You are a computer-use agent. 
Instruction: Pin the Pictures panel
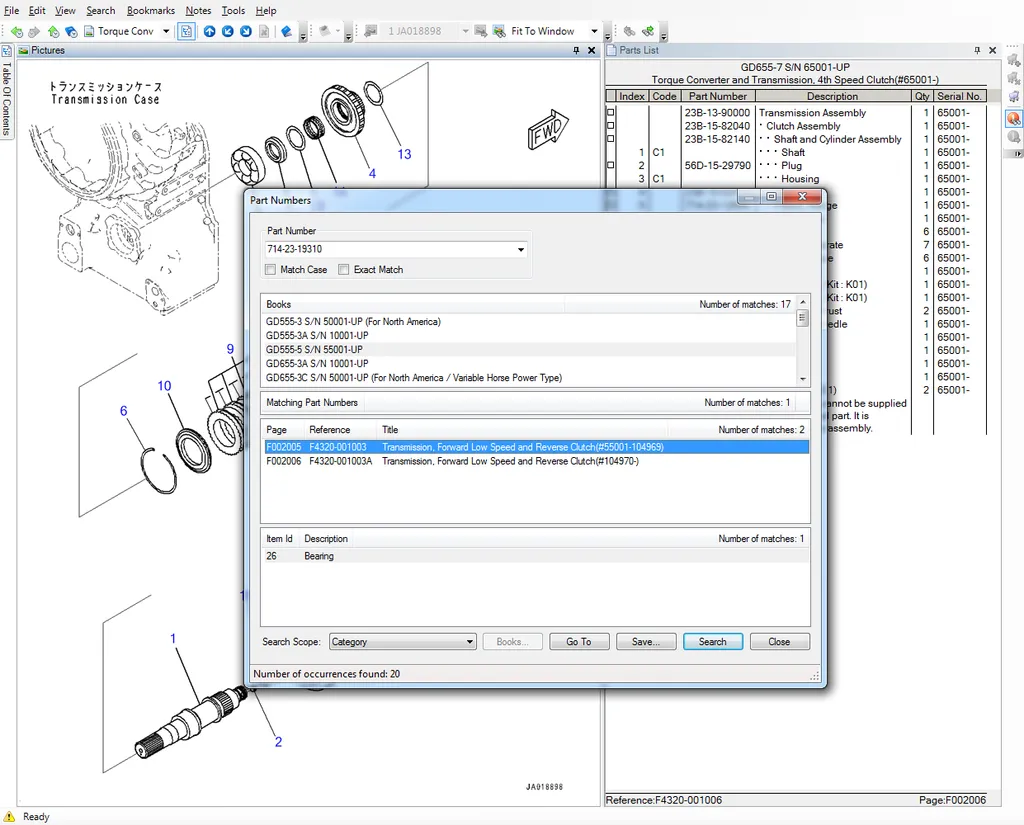coord(576,50)
